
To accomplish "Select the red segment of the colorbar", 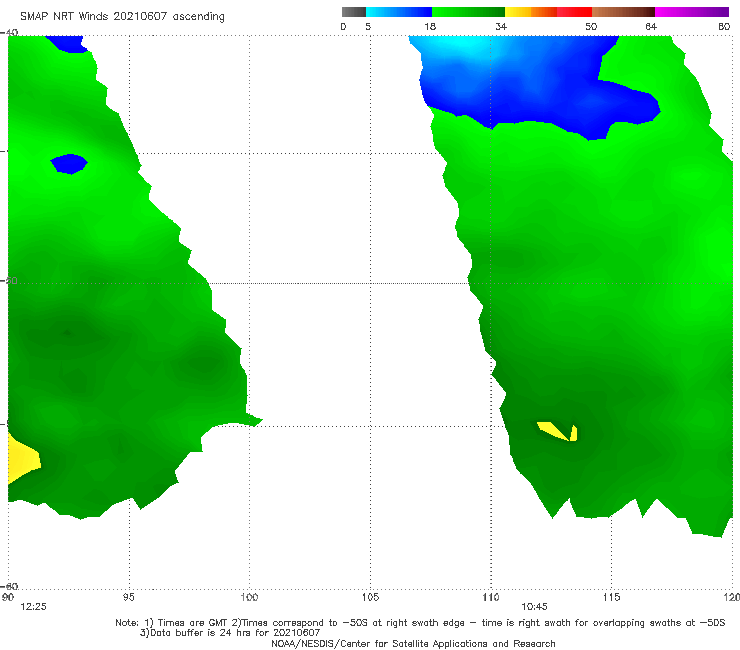I will click(574, 12).
